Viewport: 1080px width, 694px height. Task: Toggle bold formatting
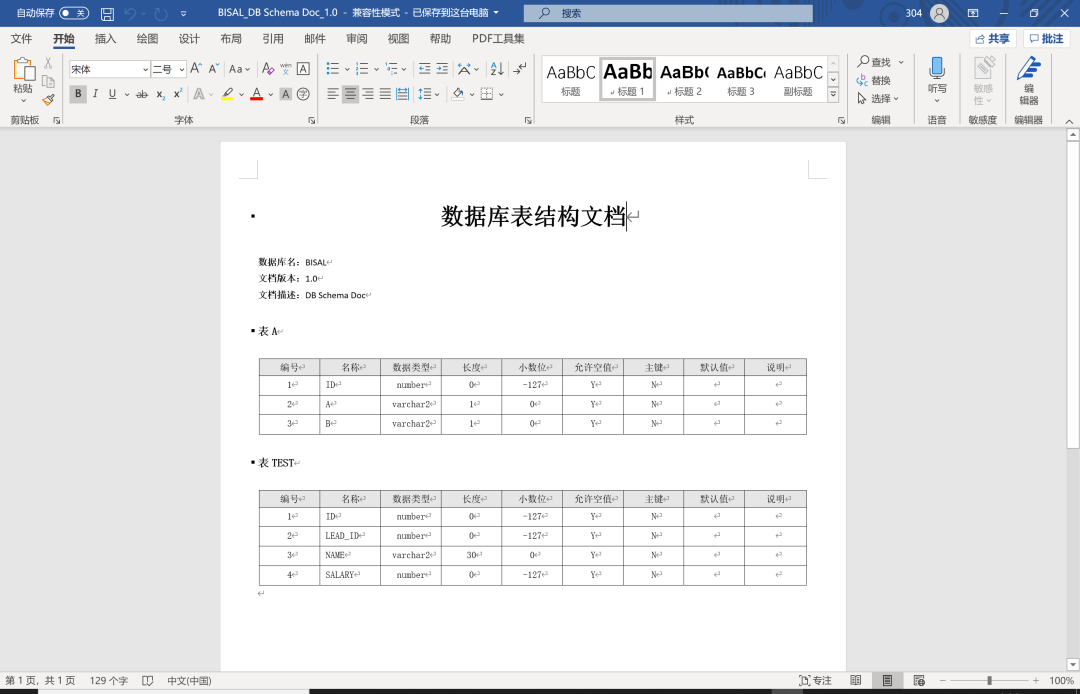pos(79,93)
